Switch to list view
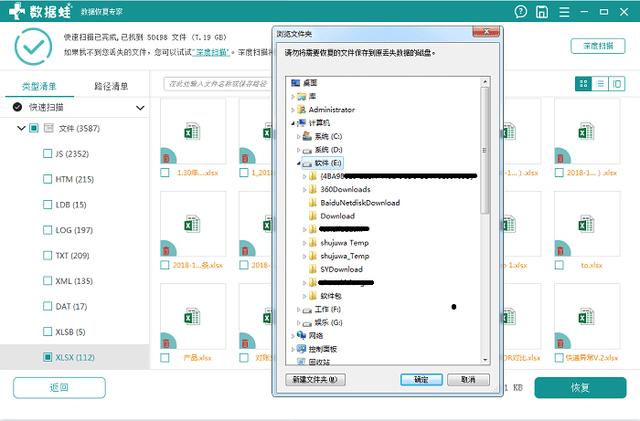This screenshot has height=421, width=640. (x=600, y=84)
